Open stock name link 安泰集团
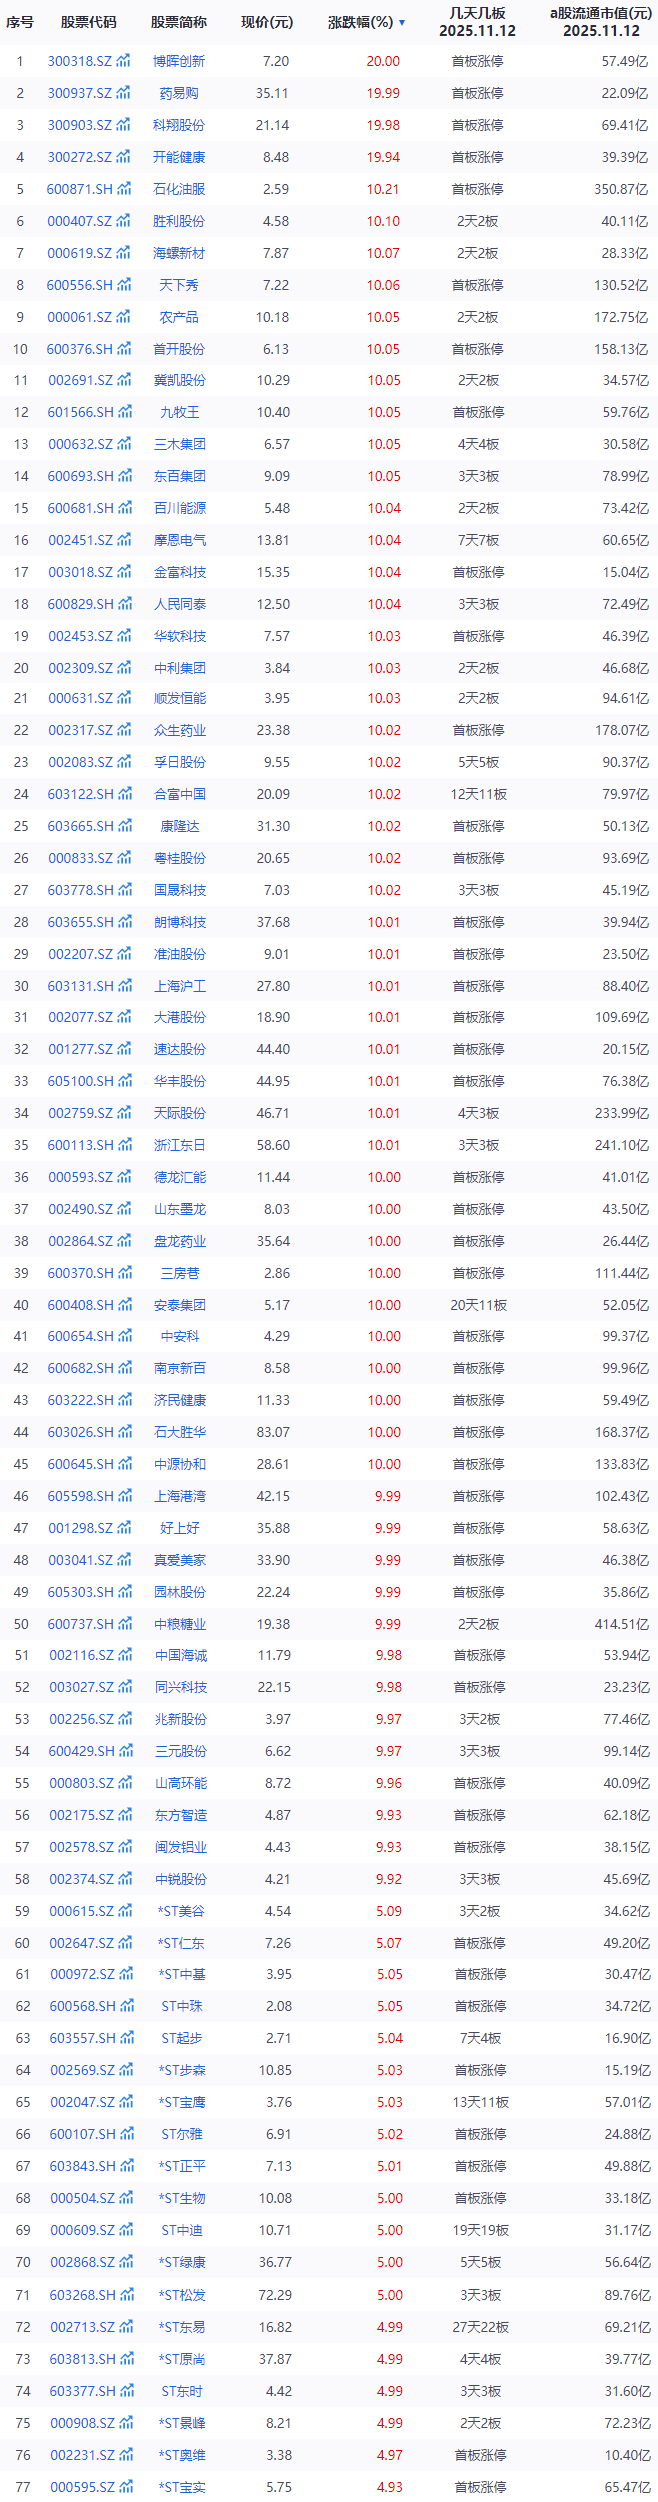The width and height of the screenshot is (658, 2502). [x=180, y=1305]
